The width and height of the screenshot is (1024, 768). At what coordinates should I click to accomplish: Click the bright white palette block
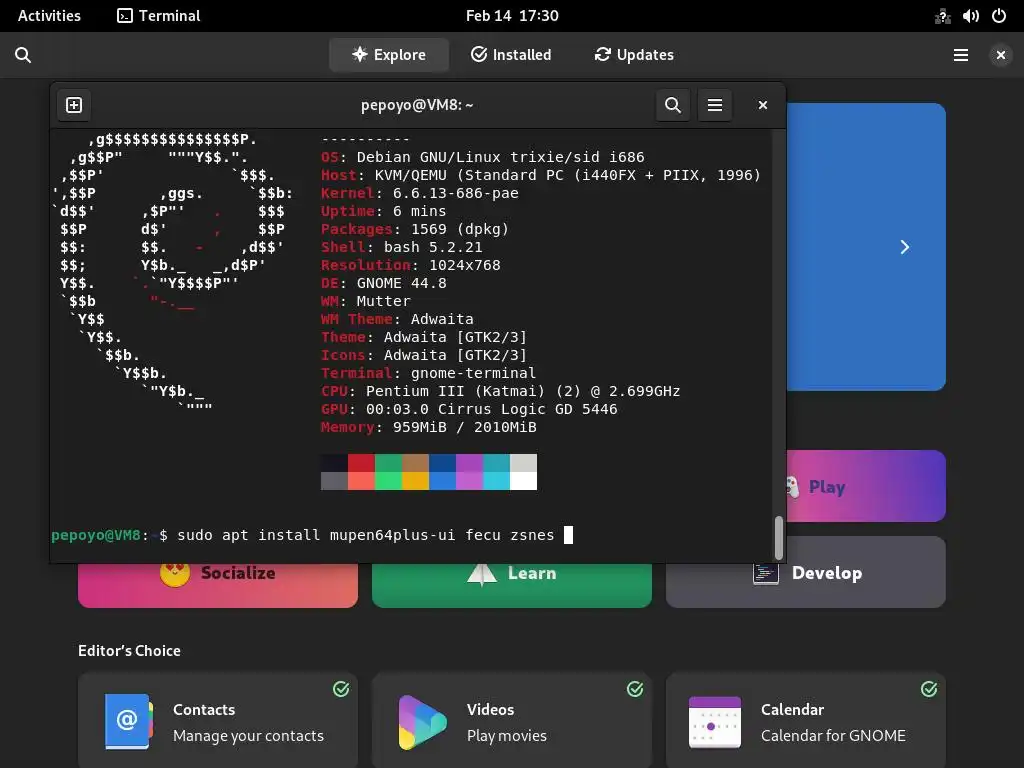524,481
